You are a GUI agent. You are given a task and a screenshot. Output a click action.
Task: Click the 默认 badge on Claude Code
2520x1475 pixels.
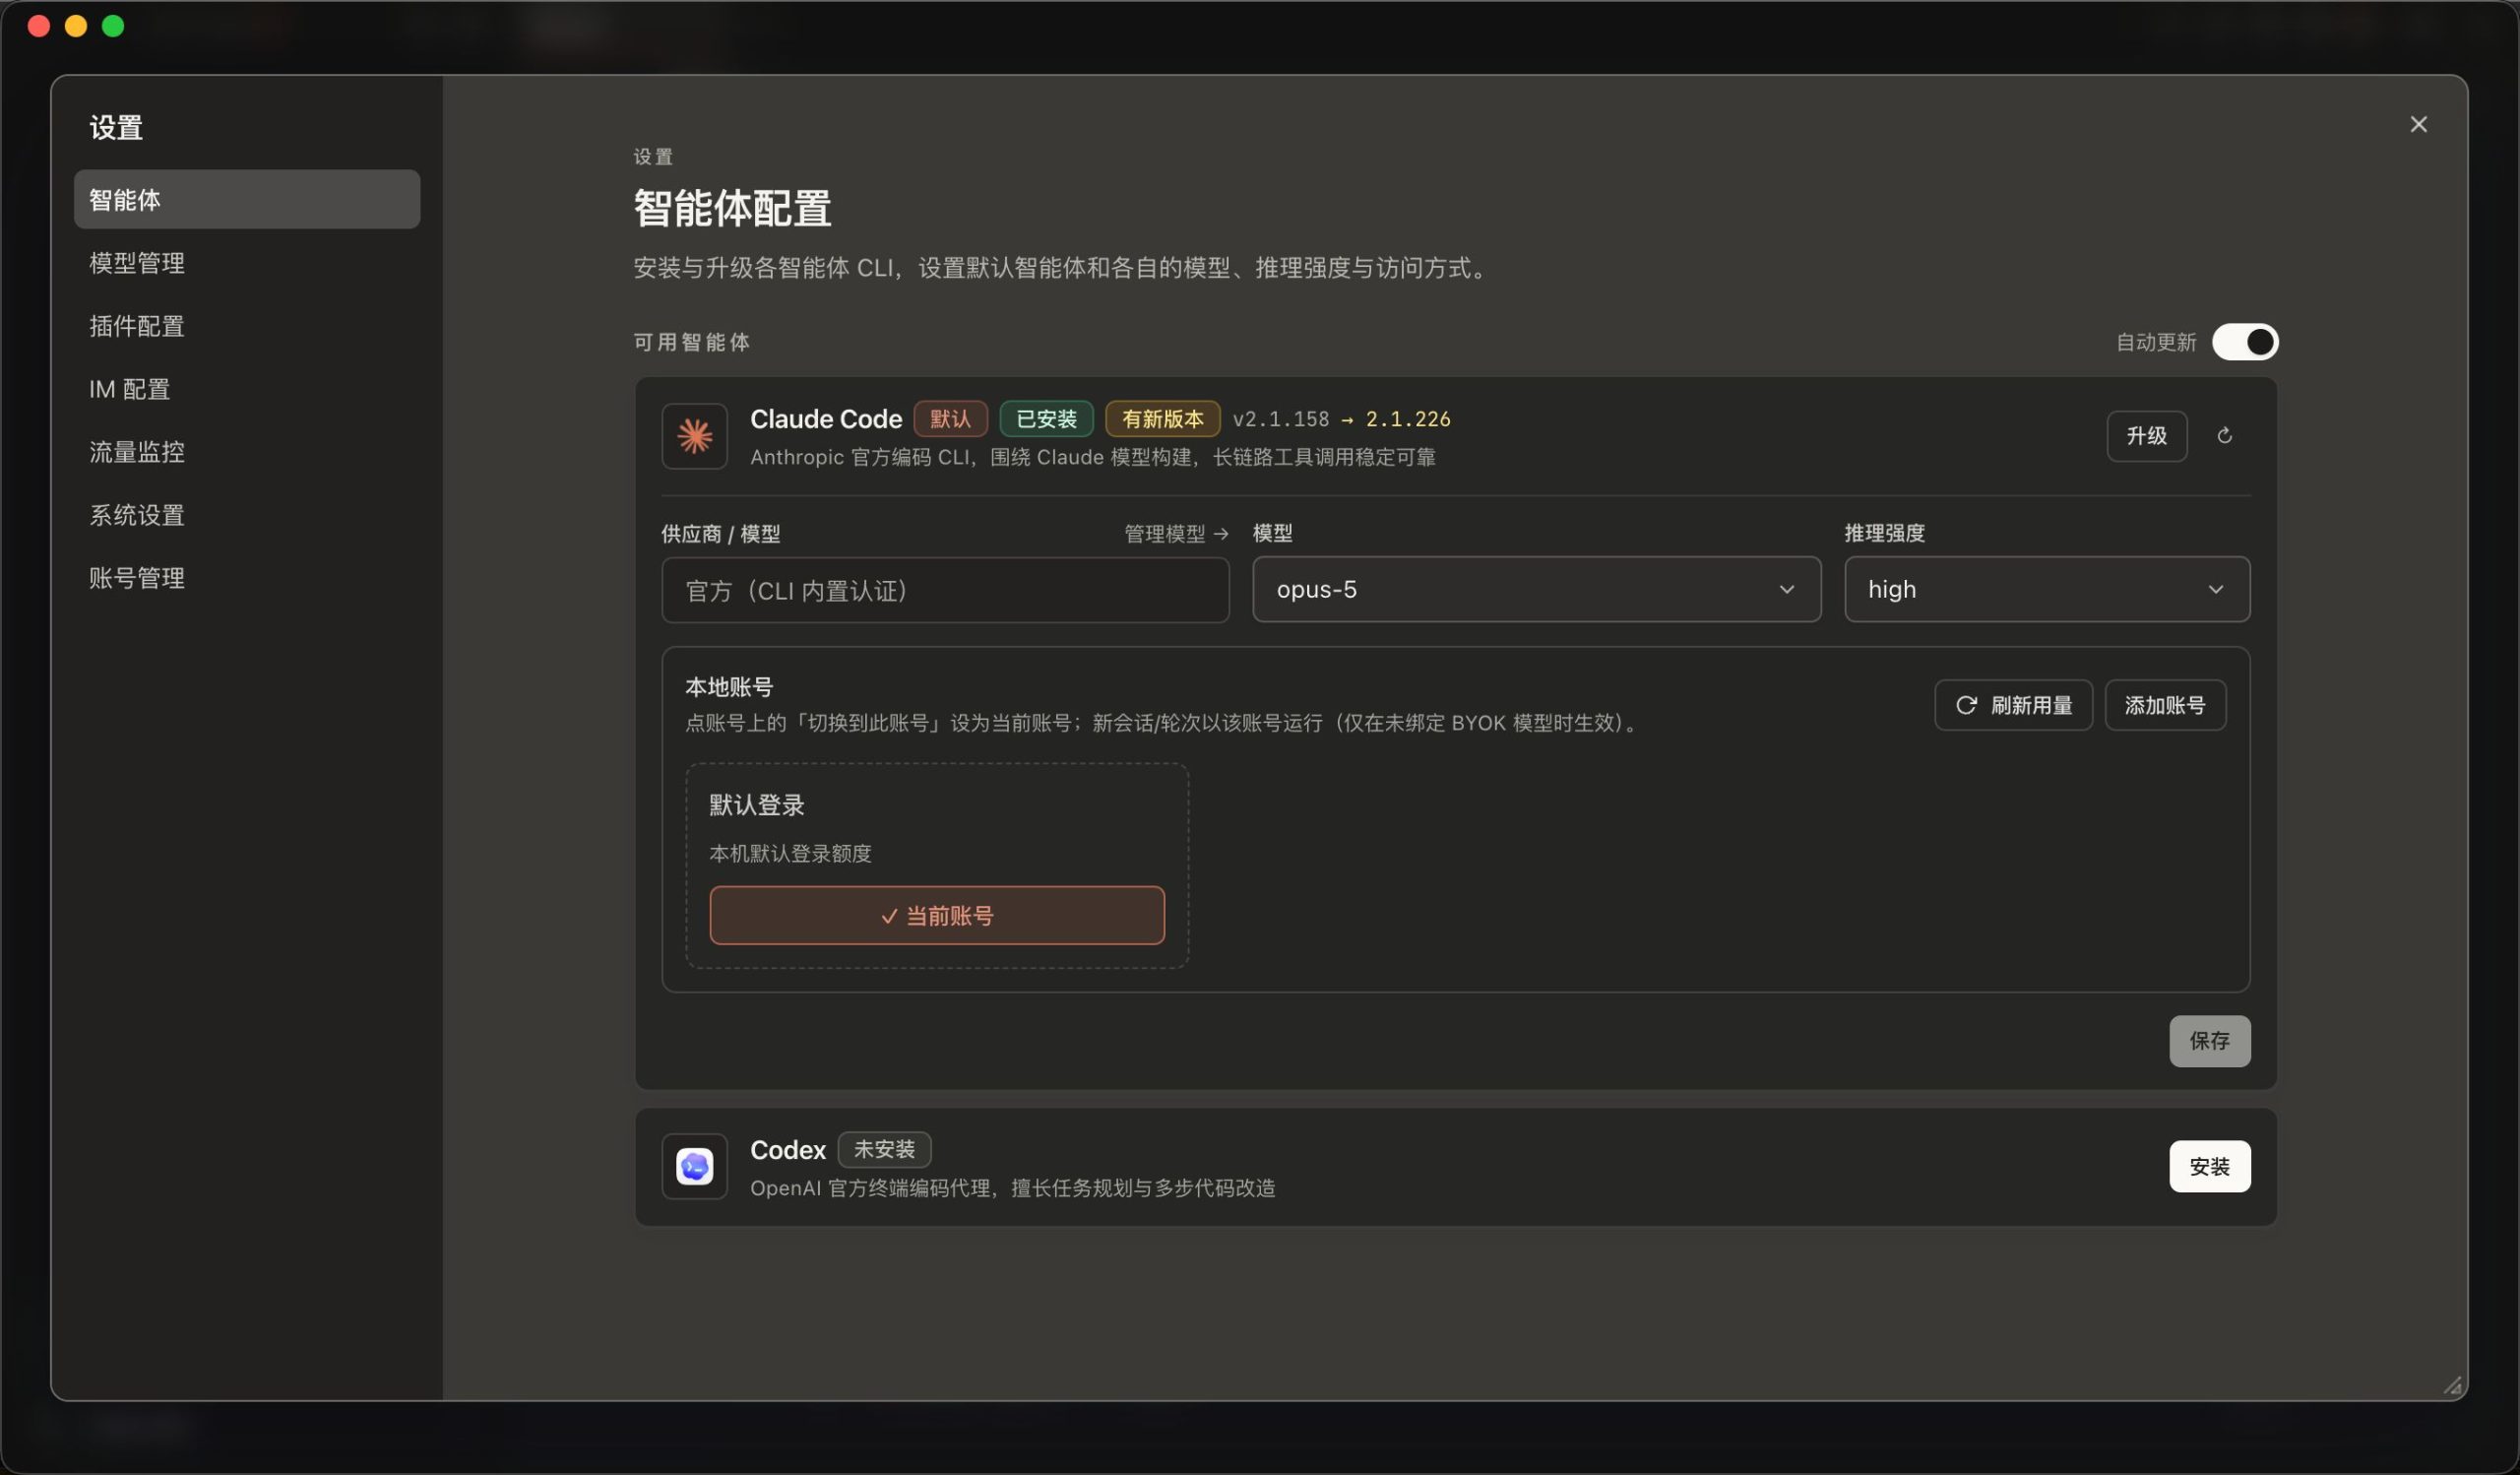coord(950,419)
